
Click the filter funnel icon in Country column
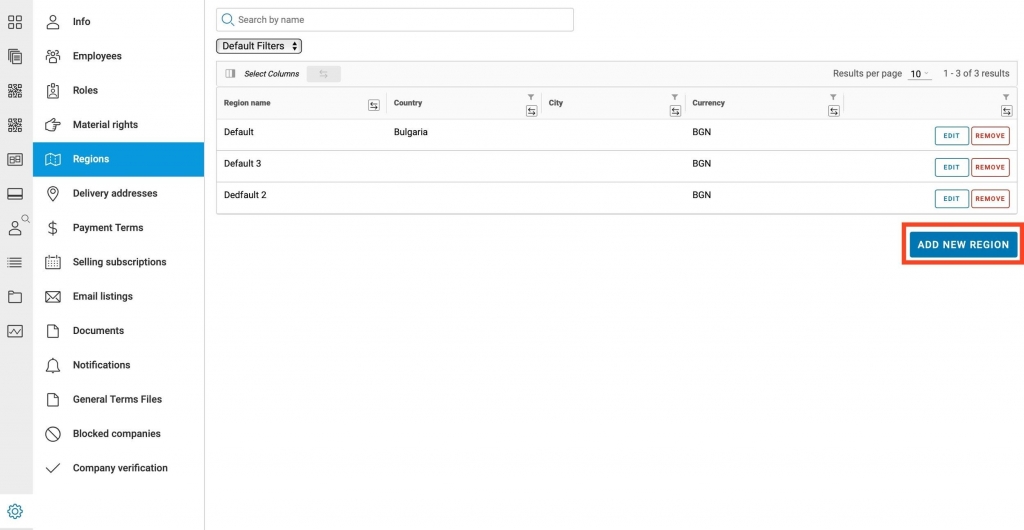531,97
